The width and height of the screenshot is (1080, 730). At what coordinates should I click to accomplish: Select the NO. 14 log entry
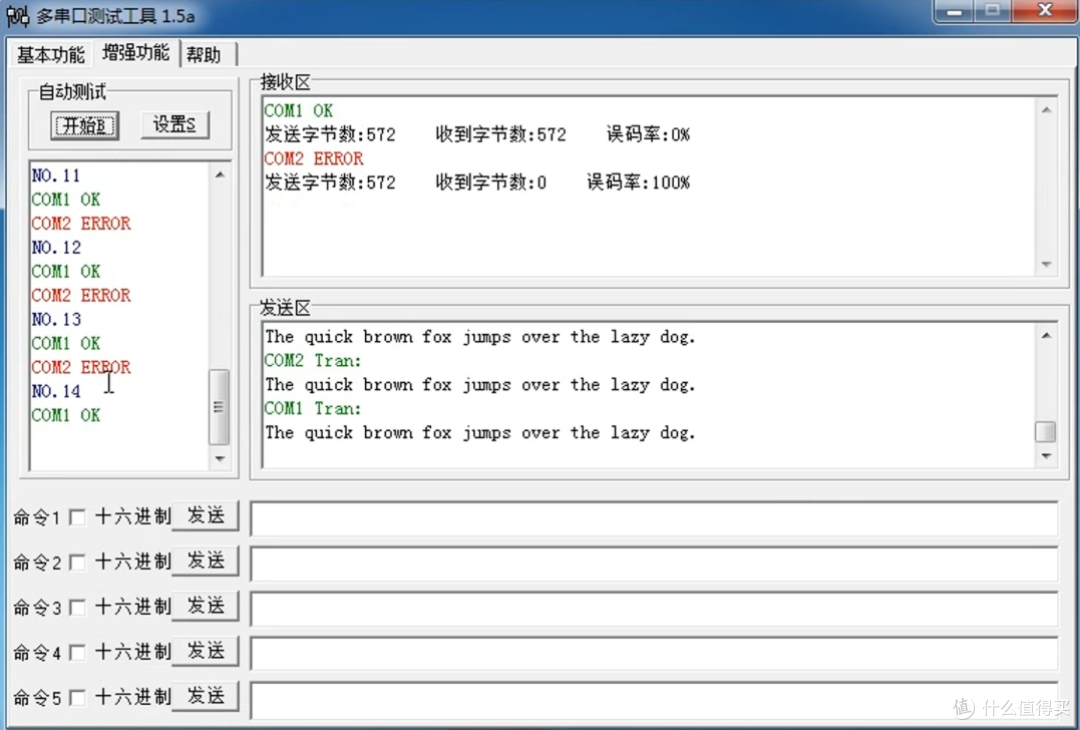point(56,391)
